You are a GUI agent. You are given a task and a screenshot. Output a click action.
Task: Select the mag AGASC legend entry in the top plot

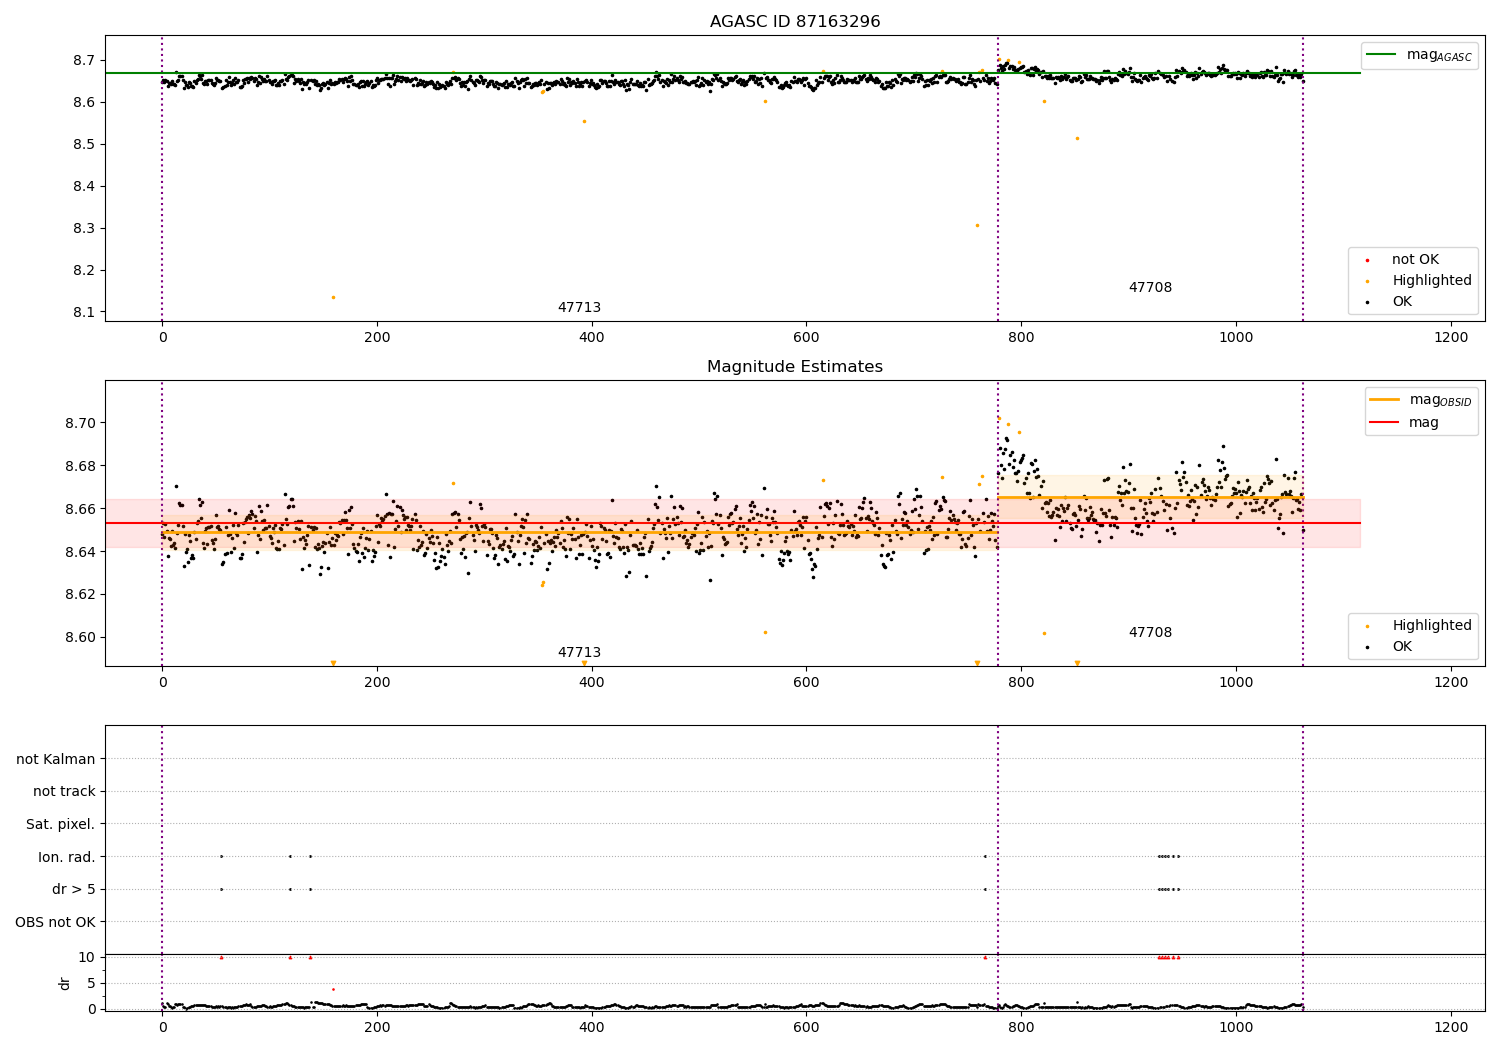1419,55
